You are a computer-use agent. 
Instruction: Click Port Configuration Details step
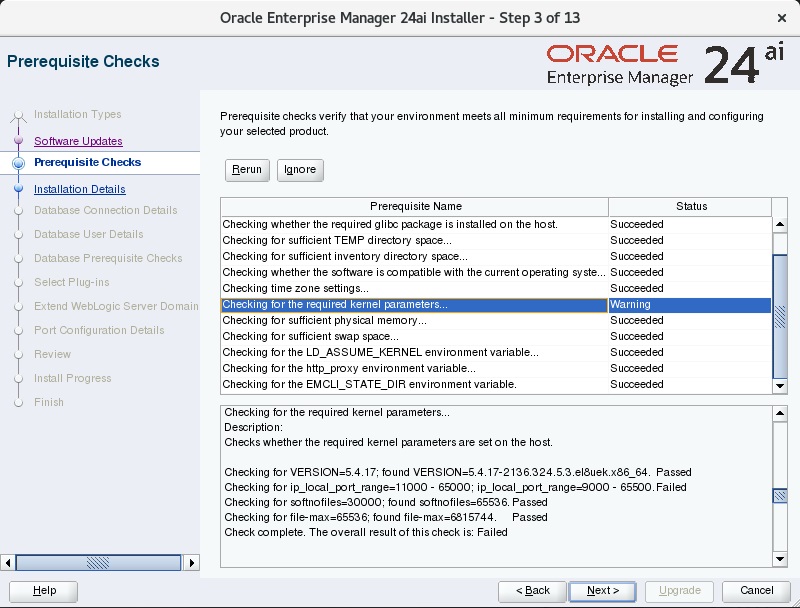point(99,330)
